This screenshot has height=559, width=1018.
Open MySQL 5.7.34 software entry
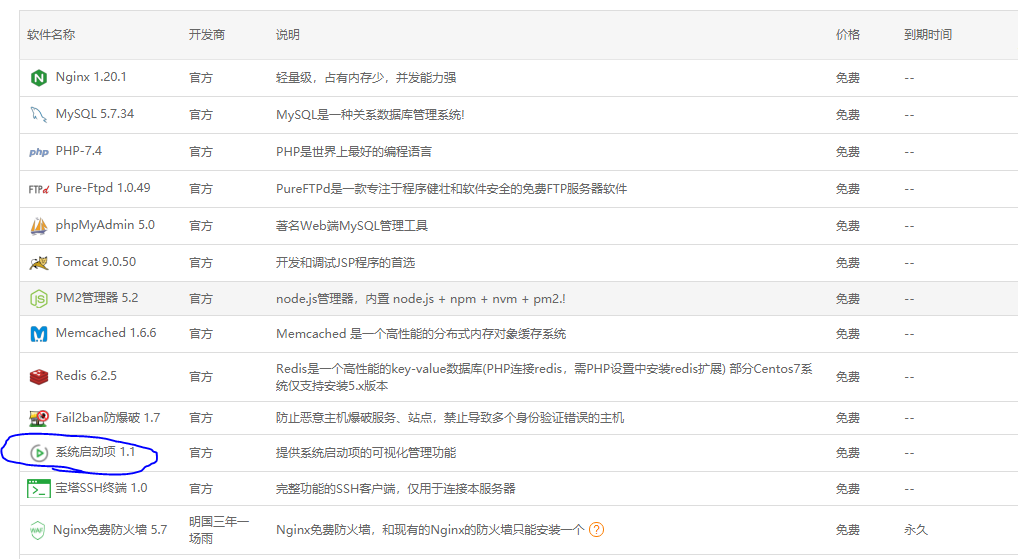coord(95,114)
